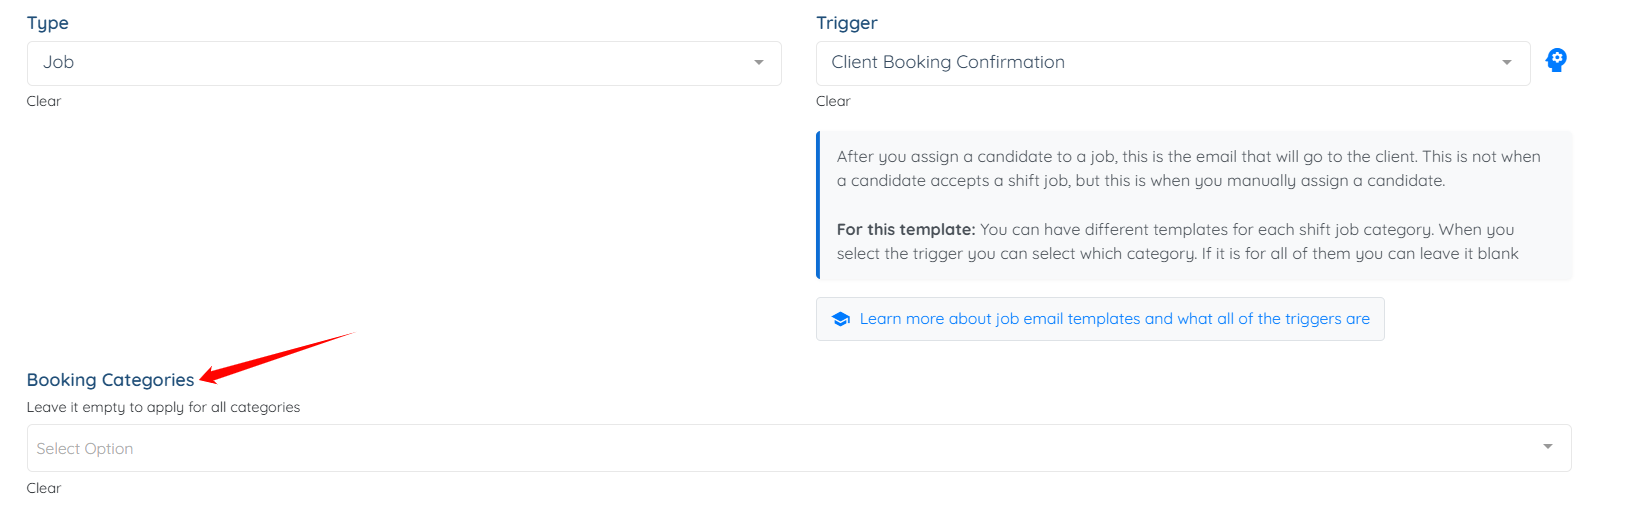Screen dimensions: 1627x509
Task: Expand the Trigger dropdown arrow
Action: pyautogui.click(x=1507, y=63)
